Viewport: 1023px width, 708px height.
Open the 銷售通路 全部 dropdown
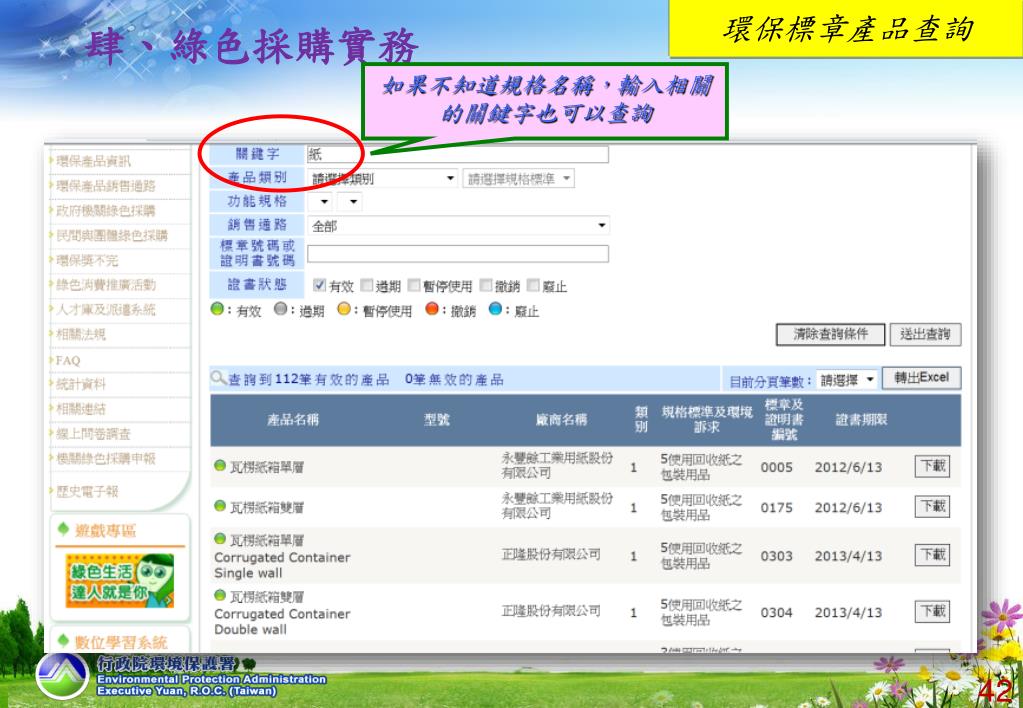pos(459,226)
